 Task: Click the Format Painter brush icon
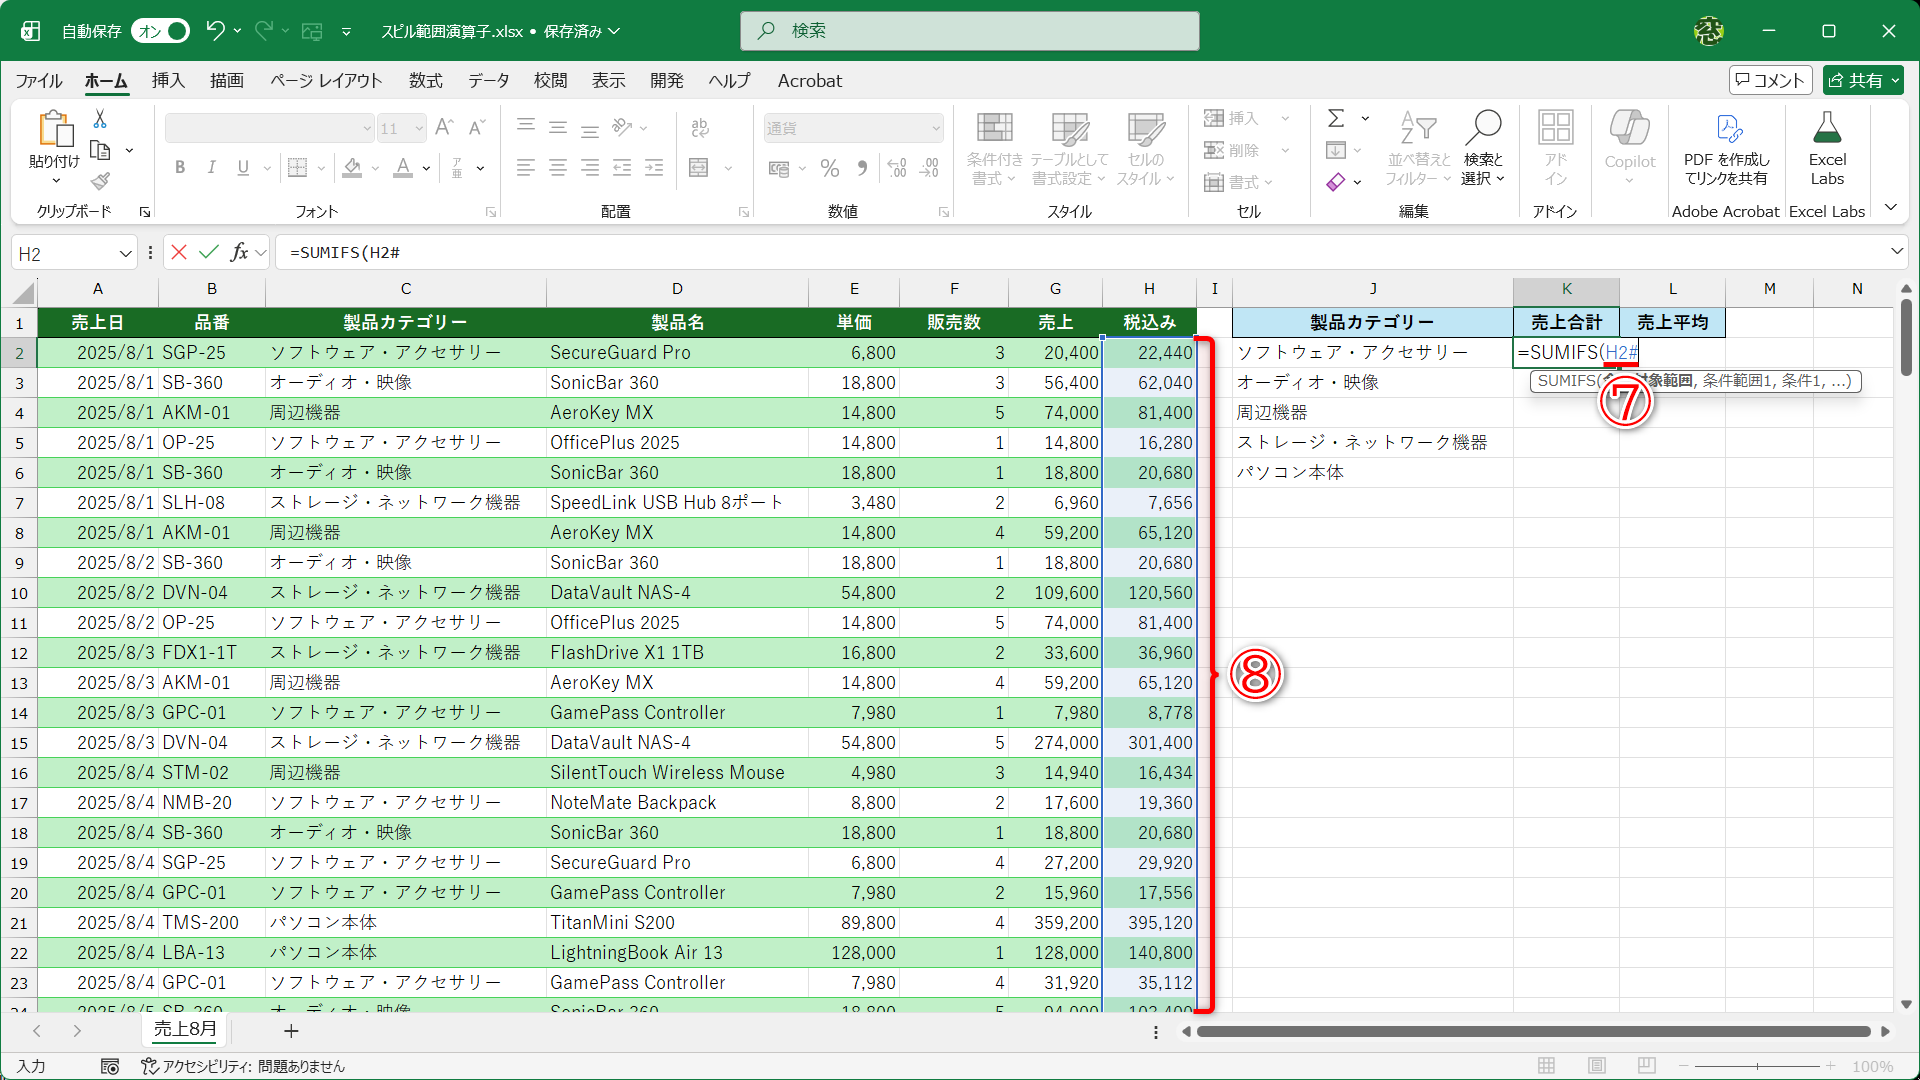click(100, 181)
